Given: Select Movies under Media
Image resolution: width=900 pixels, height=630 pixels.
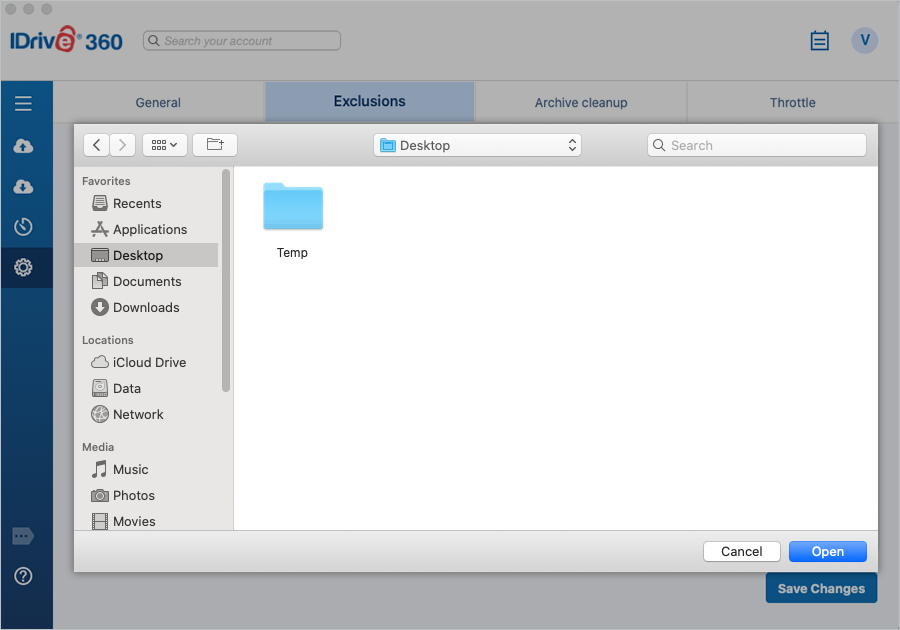Looking at the screenshot, I should (146, 521).
